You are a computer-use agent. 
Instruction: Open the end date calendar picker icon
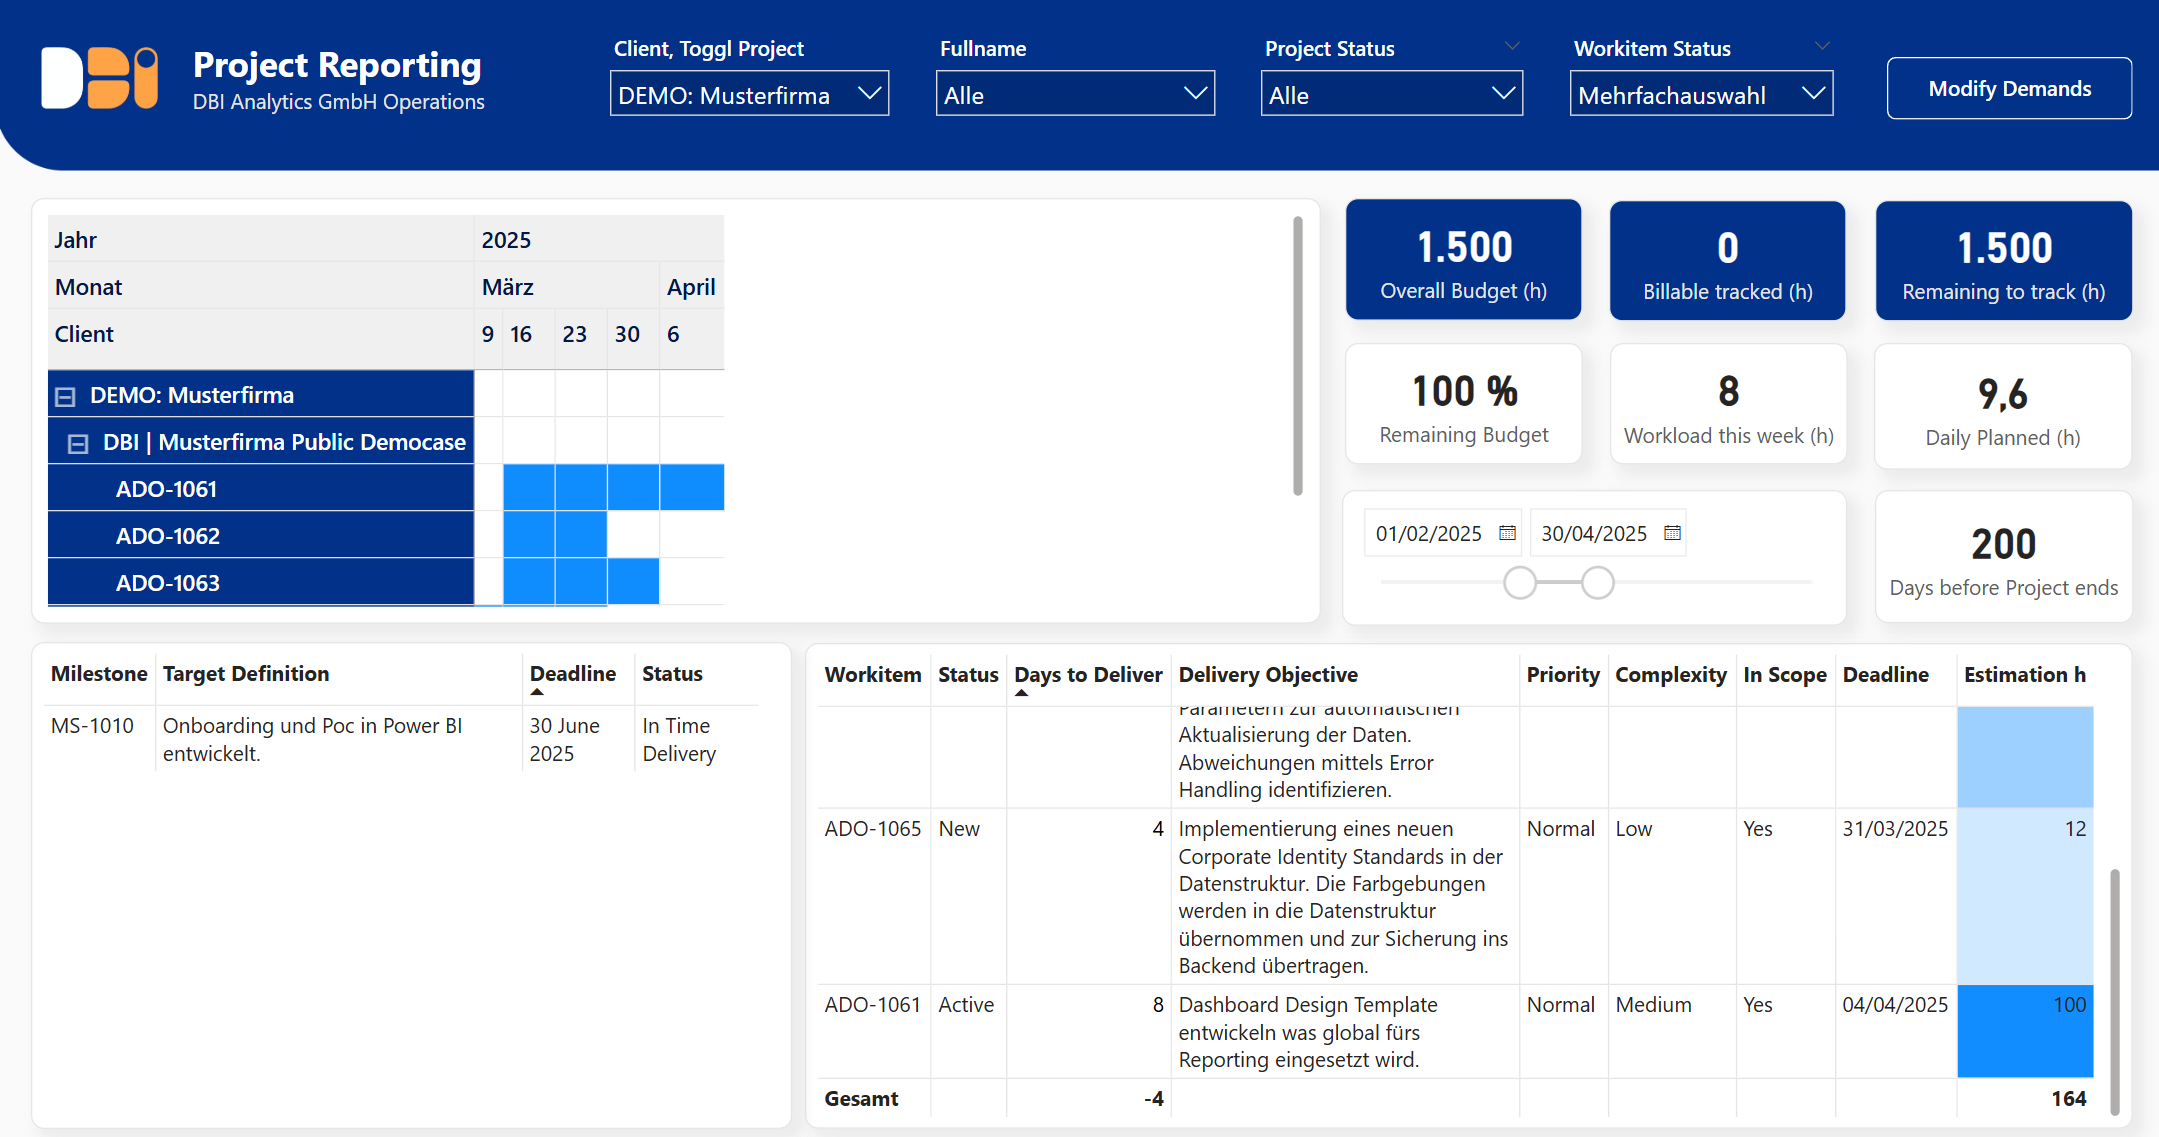point(1672,533)
